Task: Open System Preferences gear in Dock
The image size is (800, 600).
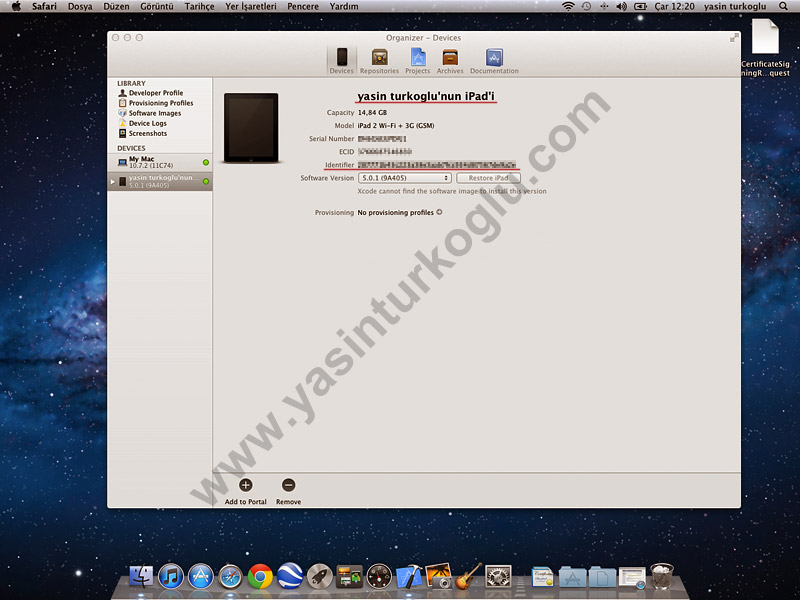Action: [x=498, y=577]
